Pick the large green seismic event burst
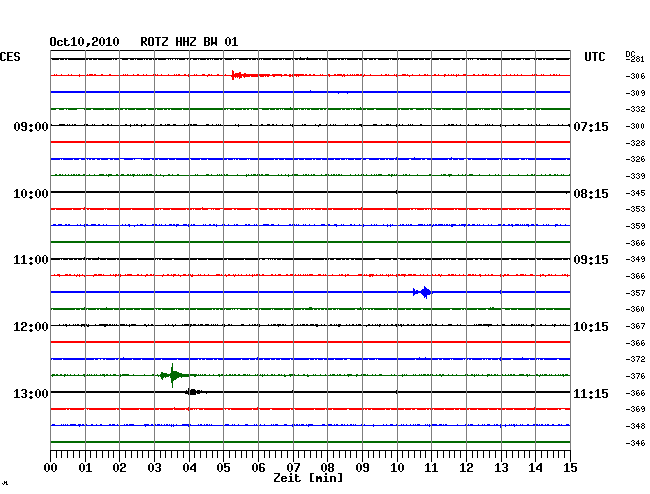 tap(173, 375)
